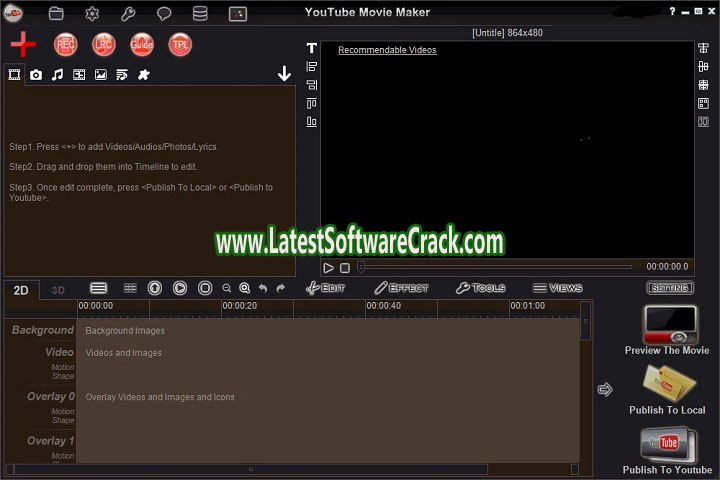Open the speech bubble feedback icon
720x480 pixels.
[x=164, y=14]
